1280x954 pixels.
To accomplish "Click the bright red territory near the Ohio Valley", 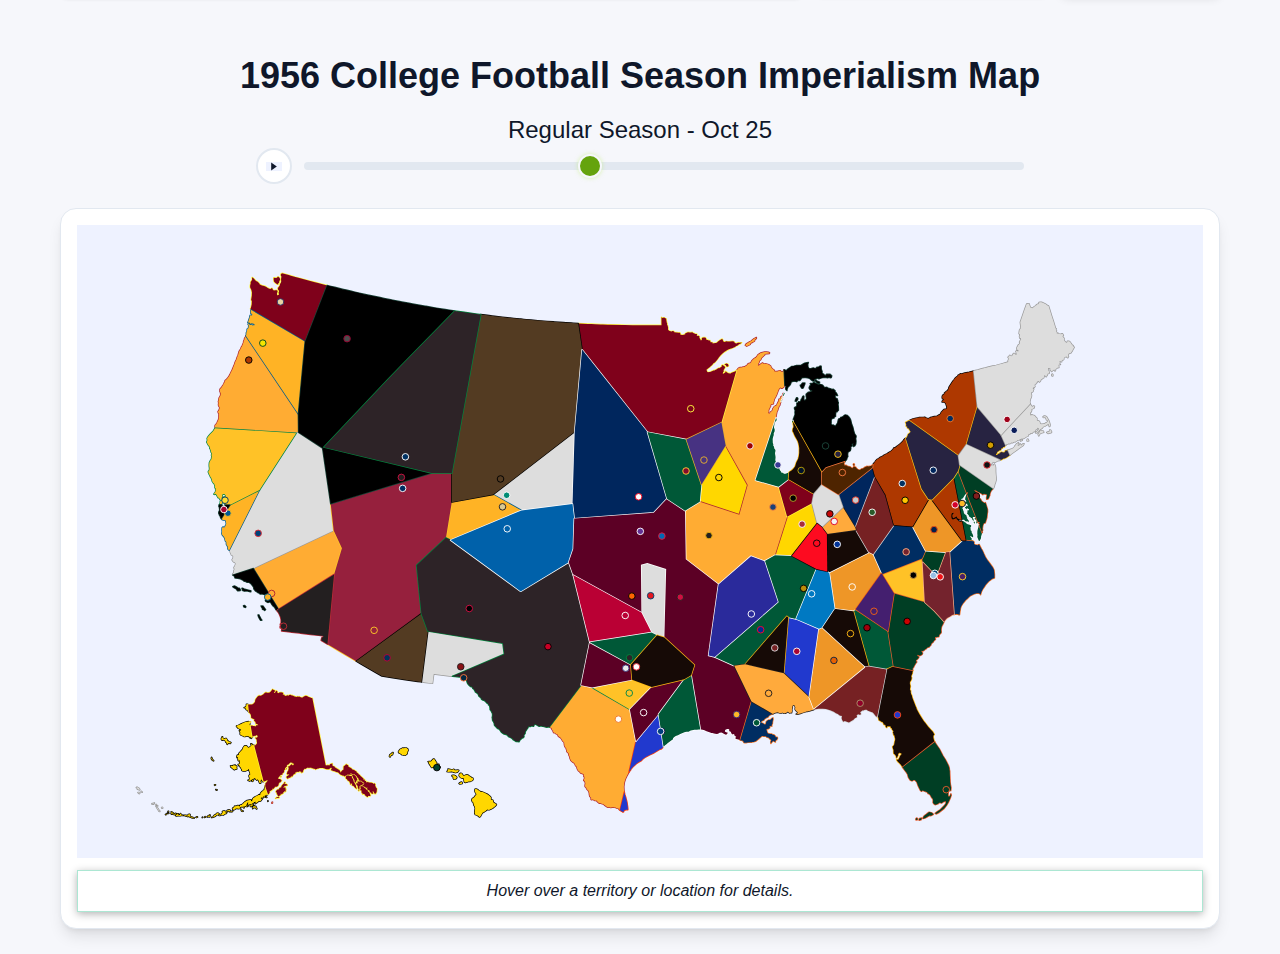I will (x=818, y=548).
